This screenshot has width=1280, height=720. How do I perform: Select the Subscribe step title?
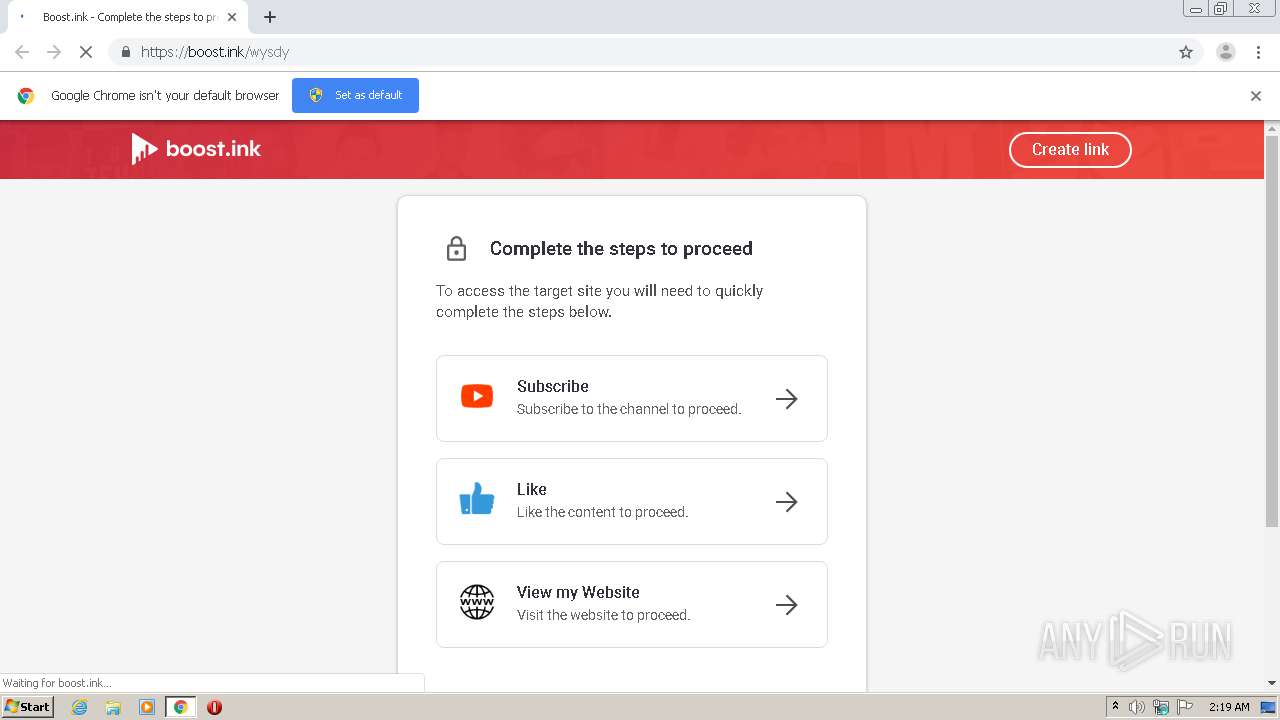[x=553, y=386]
